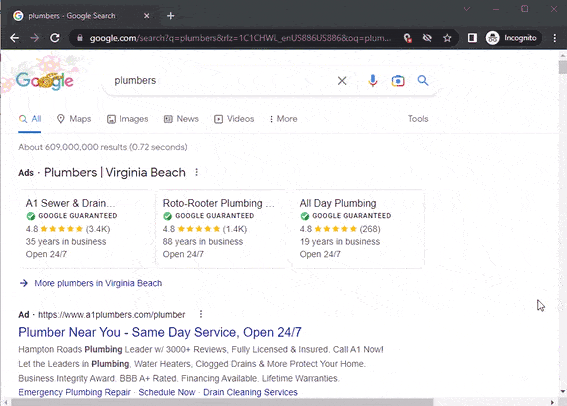Click the horizontal scrollbar right arrow

[552, 402]
